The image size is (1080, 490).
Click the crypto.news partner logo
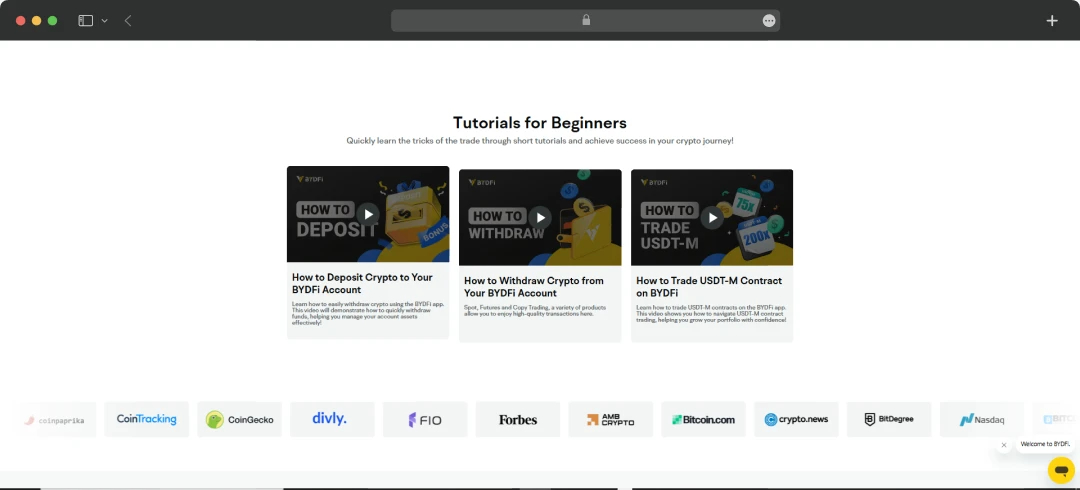point(796,419)
